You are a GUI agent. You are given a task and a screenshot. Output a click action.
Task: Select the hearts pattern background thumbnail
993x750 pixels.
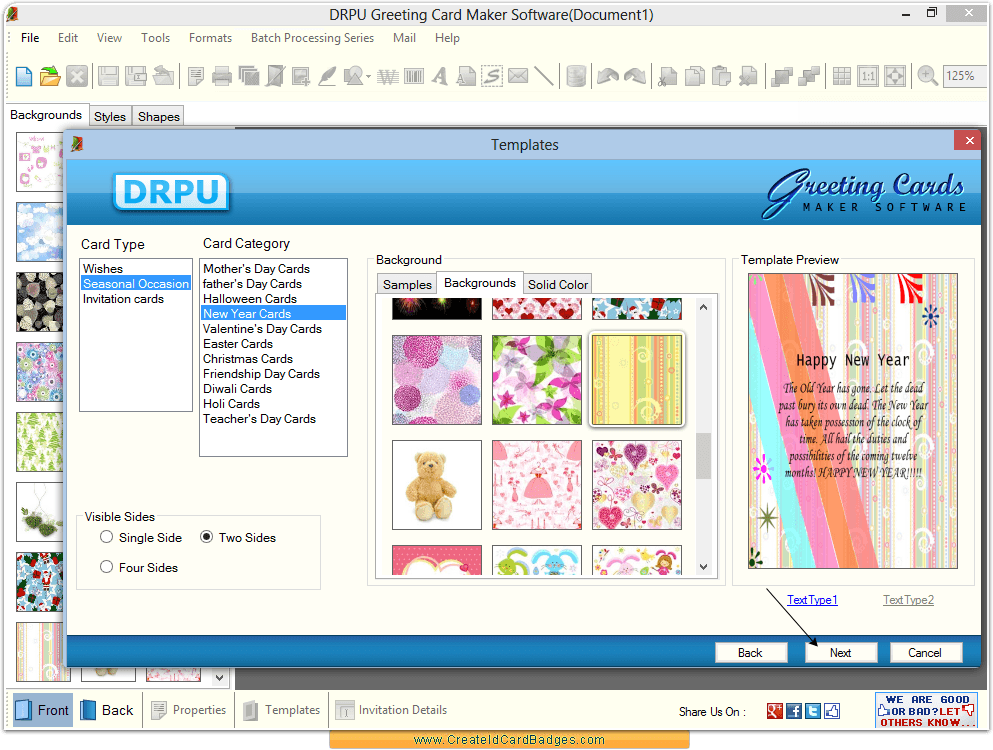coord(637,485)
